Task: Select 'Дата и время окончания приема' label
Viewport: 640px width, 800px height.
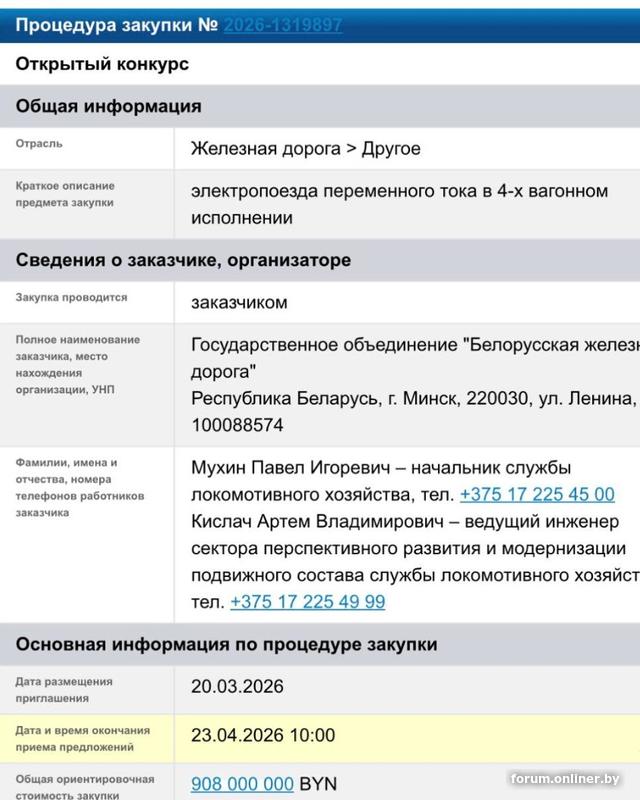Action: coord(83,739)
